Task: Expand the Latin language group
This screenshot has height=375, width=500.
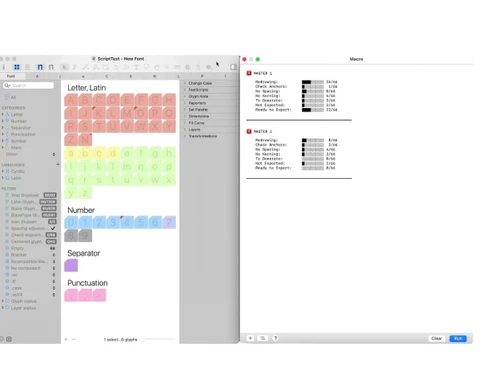Action: [3, 178]
